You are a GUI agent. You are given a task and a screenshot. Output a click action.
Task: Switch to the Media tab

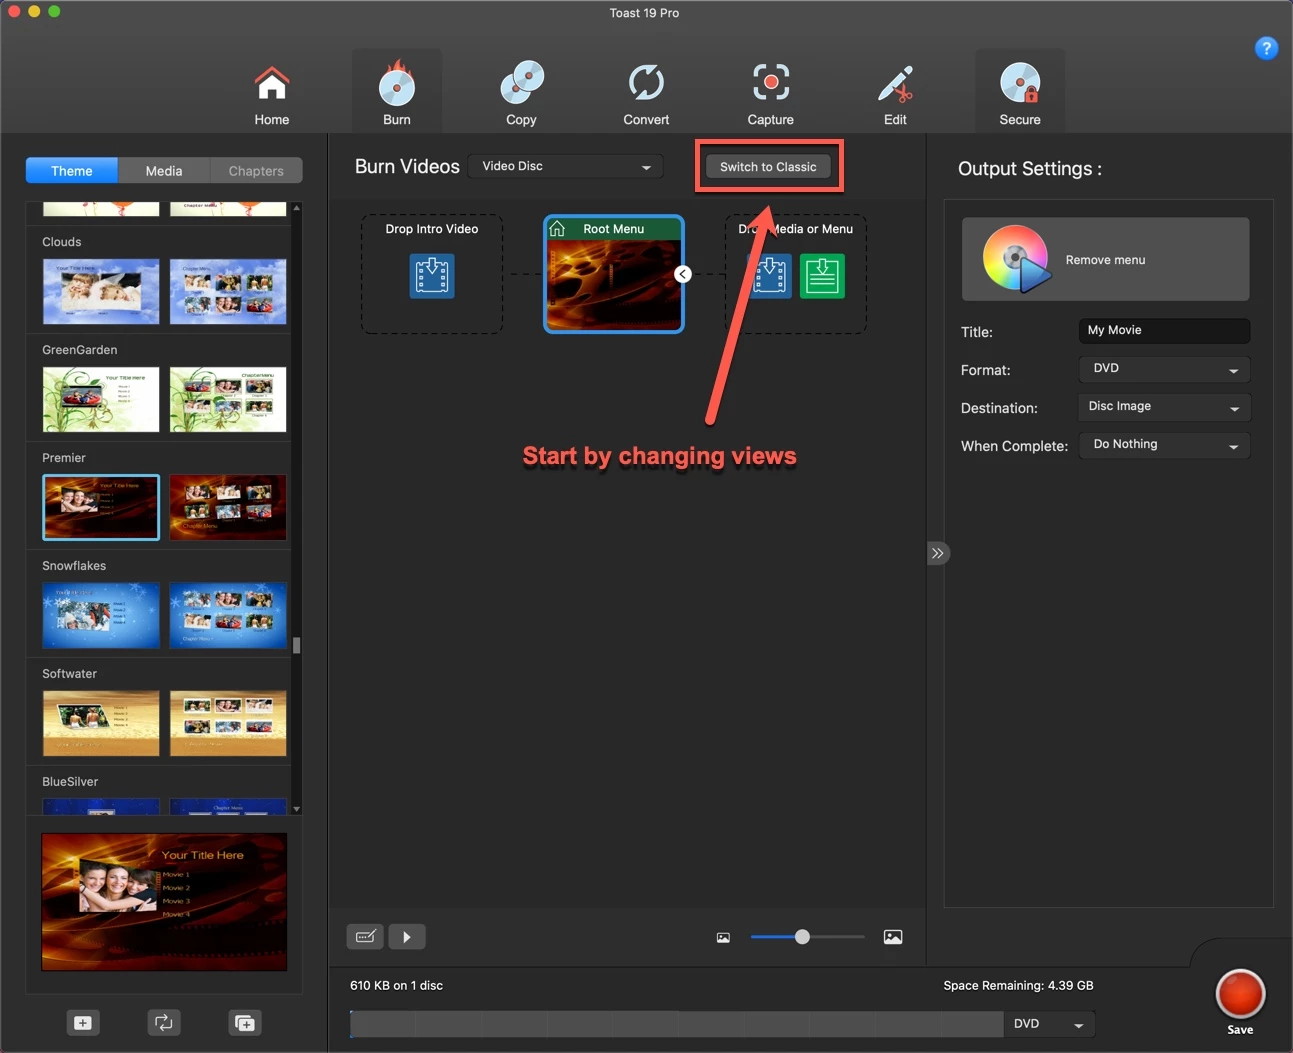pos(164,171)
